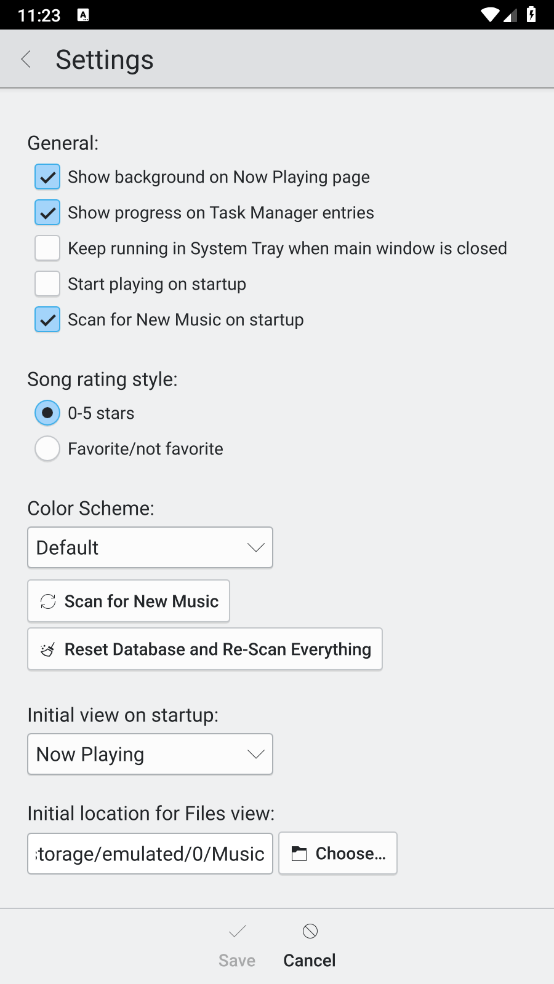The height and width of the screenshot is (984, 554).
Task: Tap the back arrow beside Settings
Action: [26, 60]
